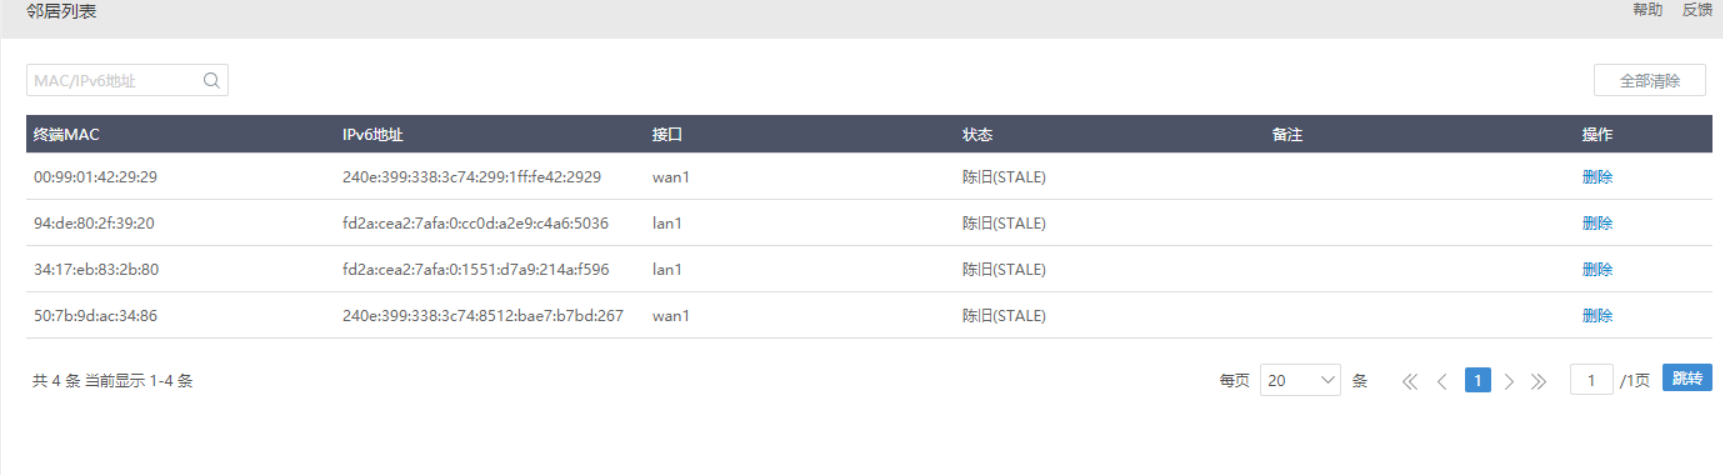1723x475 pixels.
Task: Go to the next page
Action: [x=1509, y=381]
